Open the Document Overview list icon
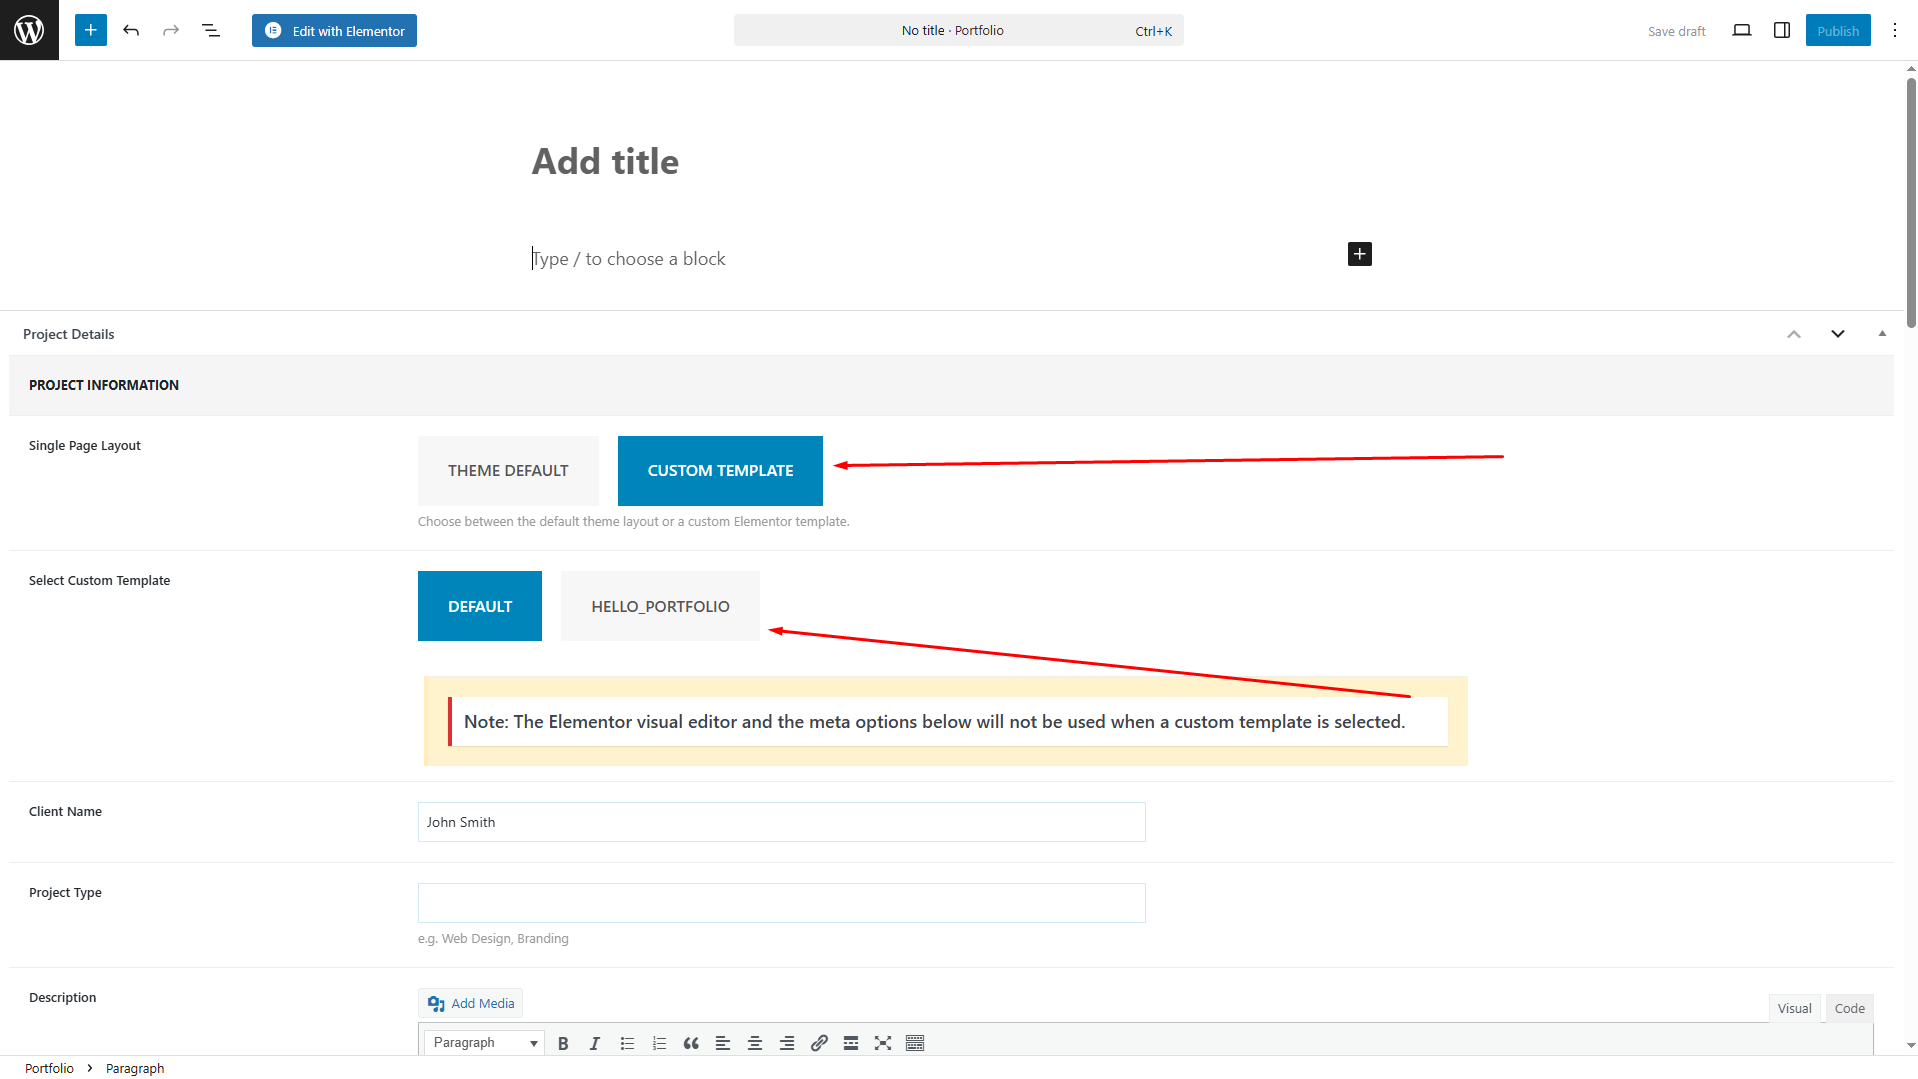The height and width of the screenshot is (1079, 1918). 211,30
